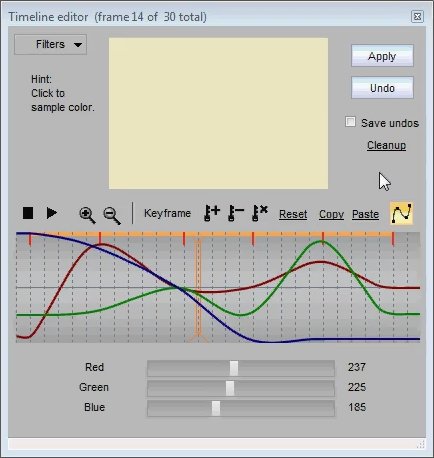Viewport: 434px width, 458px height.
Task: Click the Blue slider handle
Action: (216, 408)
